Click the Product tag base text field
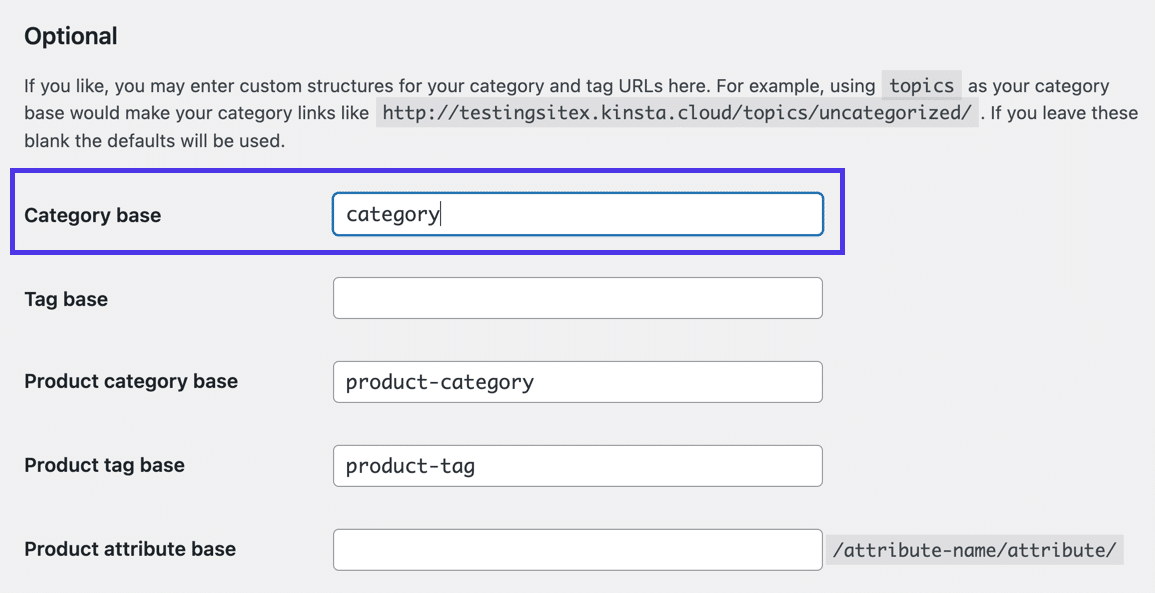Screen dimensions: 1155x593 tap(578, 465)
